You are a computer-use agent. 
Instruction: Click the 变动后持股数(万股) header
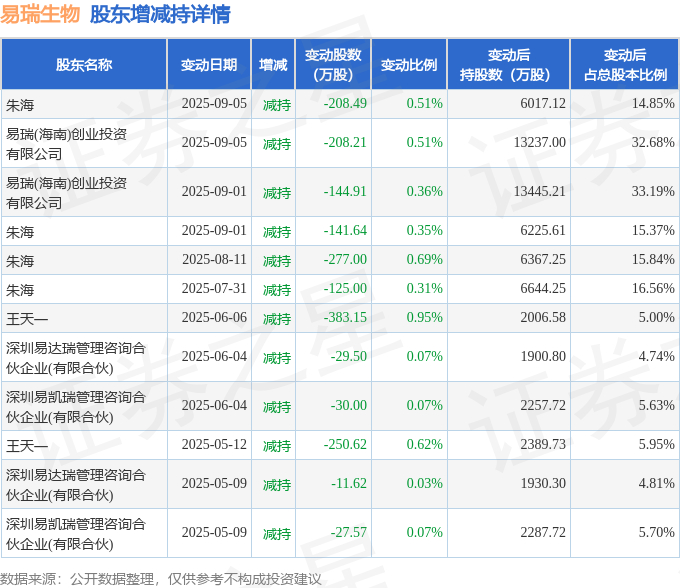[508, 65]
